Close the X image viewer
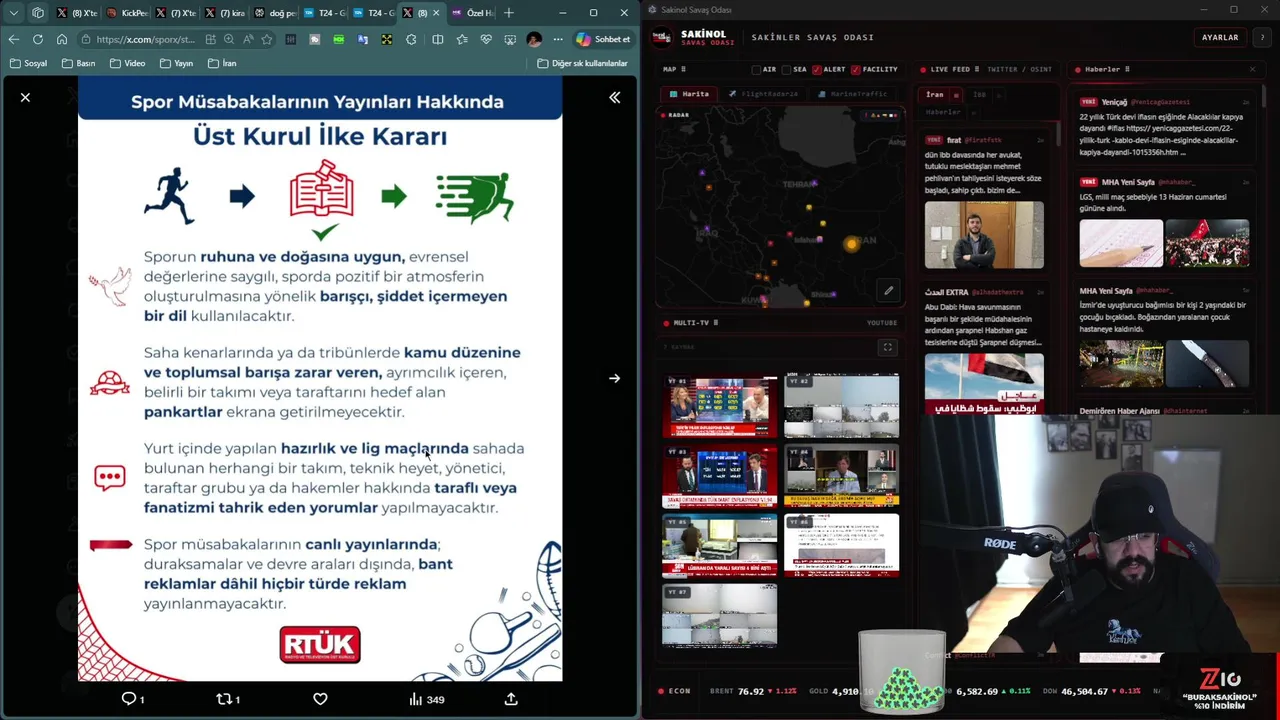This screenshot has width=1280, height=720. click(x=25, y=97)
